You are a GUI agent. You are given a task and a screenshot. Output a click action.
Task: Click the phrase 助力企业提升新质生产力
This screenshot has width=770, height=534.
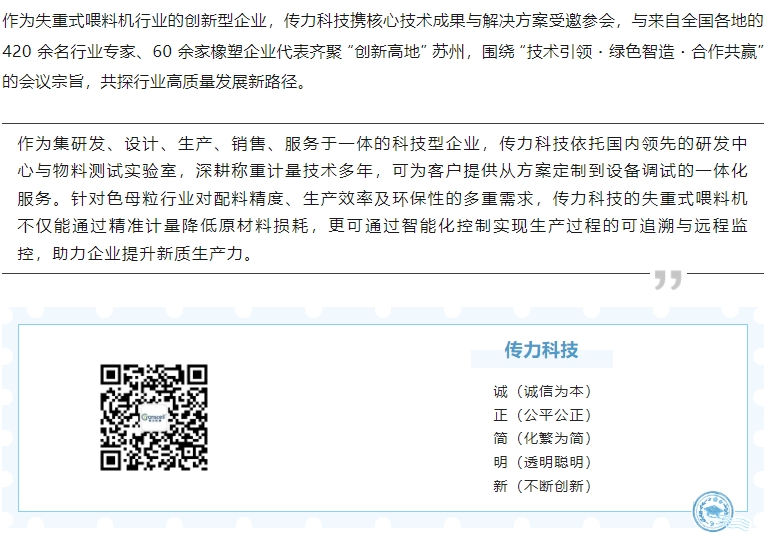[x=148, y=253]
